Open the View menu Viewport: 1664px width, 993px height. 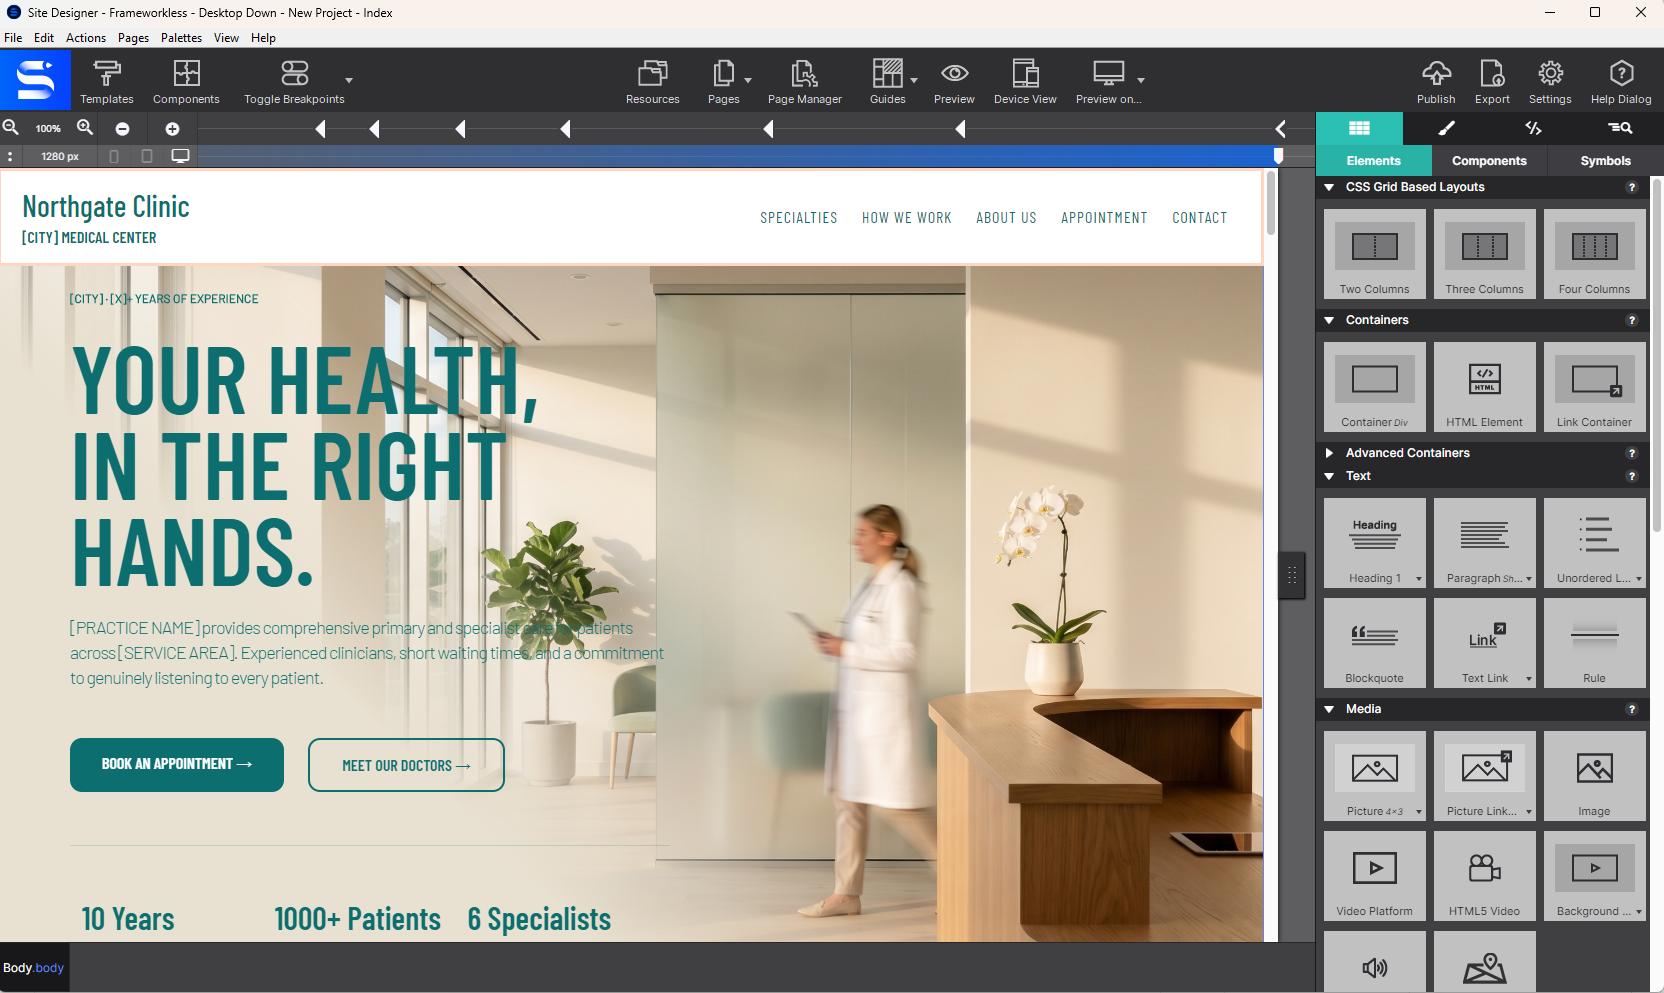[226, 38]
